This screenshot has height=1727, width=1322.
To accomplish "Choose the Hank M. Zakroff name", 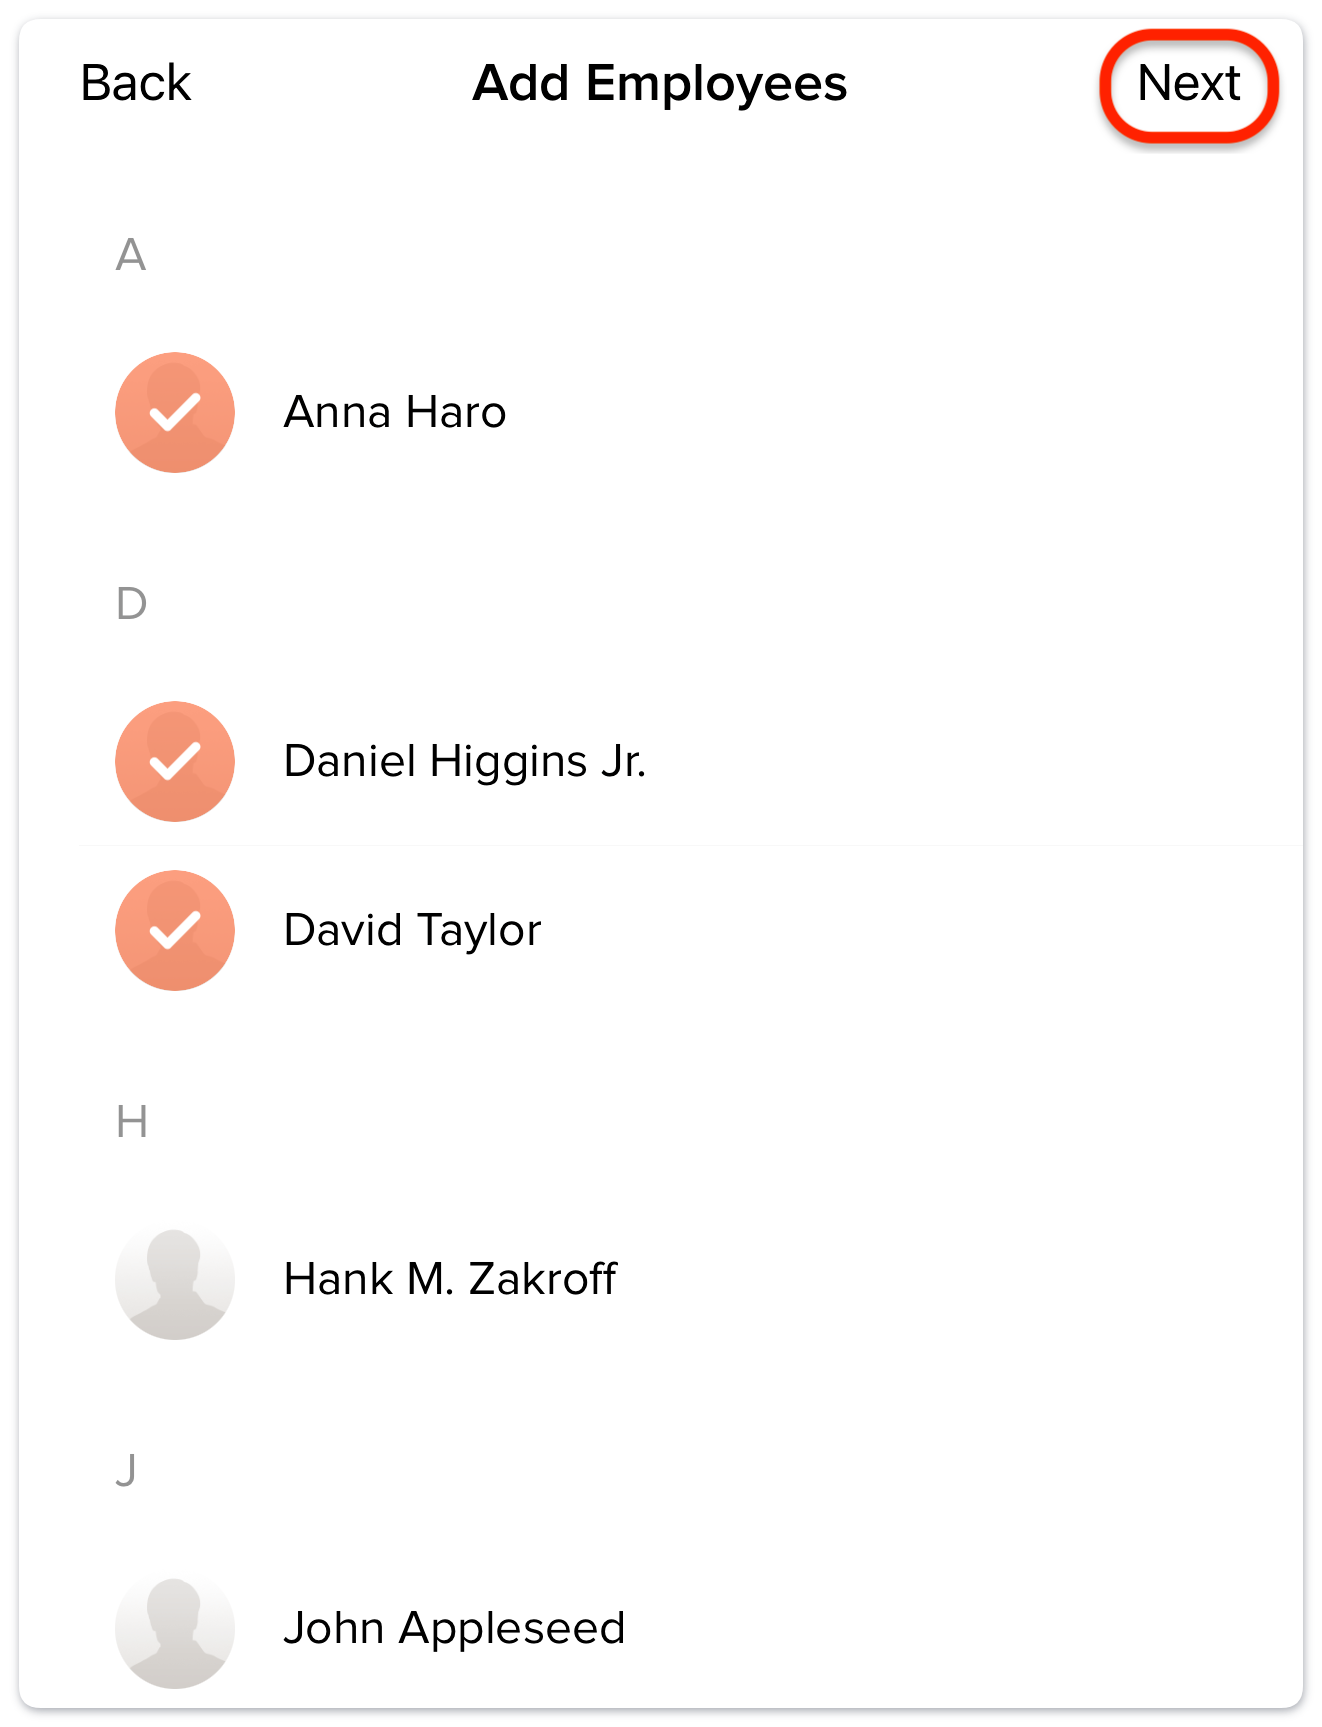I will (x=450, y=1279).
